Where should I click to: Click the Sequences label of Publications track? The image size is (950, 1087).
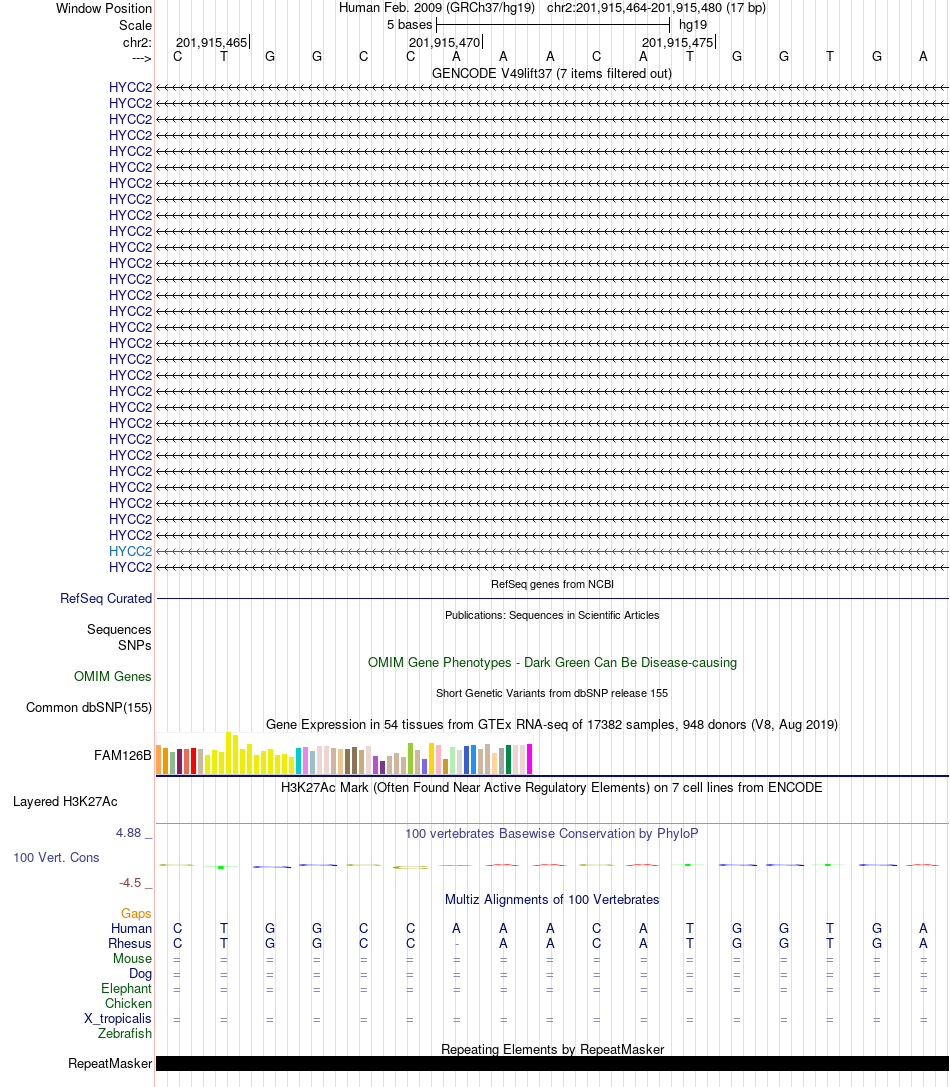(119, 629)
